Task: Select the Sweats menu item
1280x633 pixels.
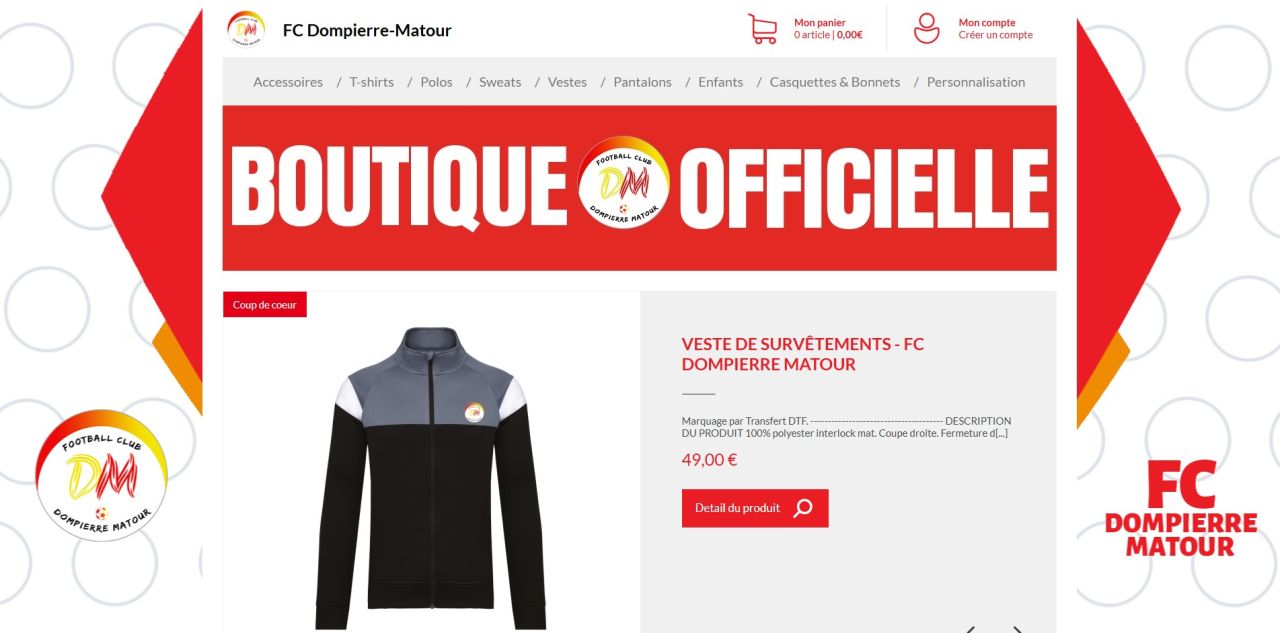Action: click(500, 82)
